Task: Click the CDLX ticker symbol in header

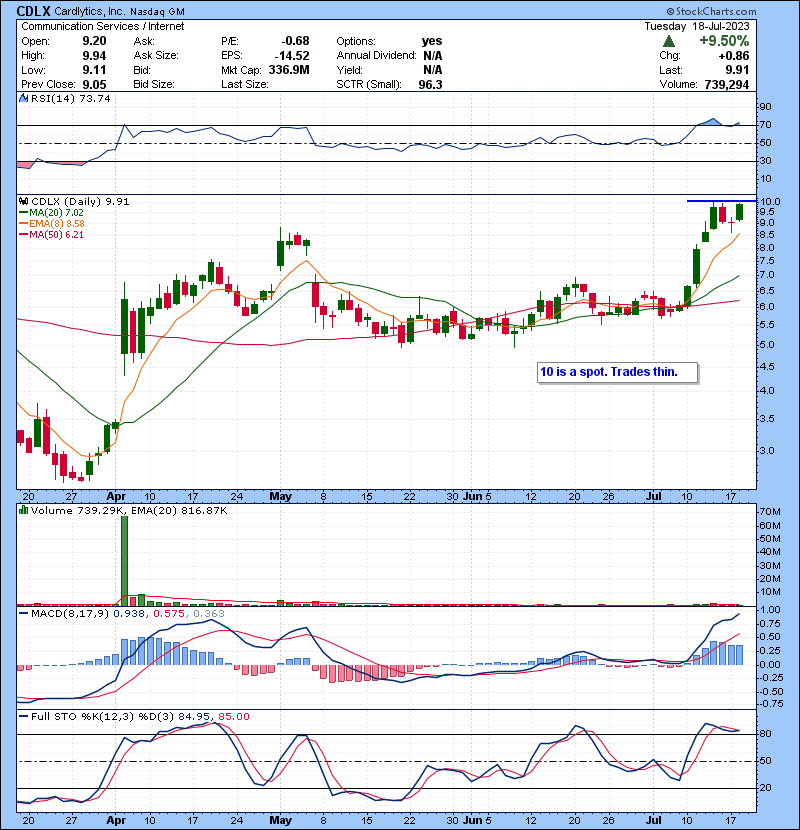Action: click(x=40, y=11)
